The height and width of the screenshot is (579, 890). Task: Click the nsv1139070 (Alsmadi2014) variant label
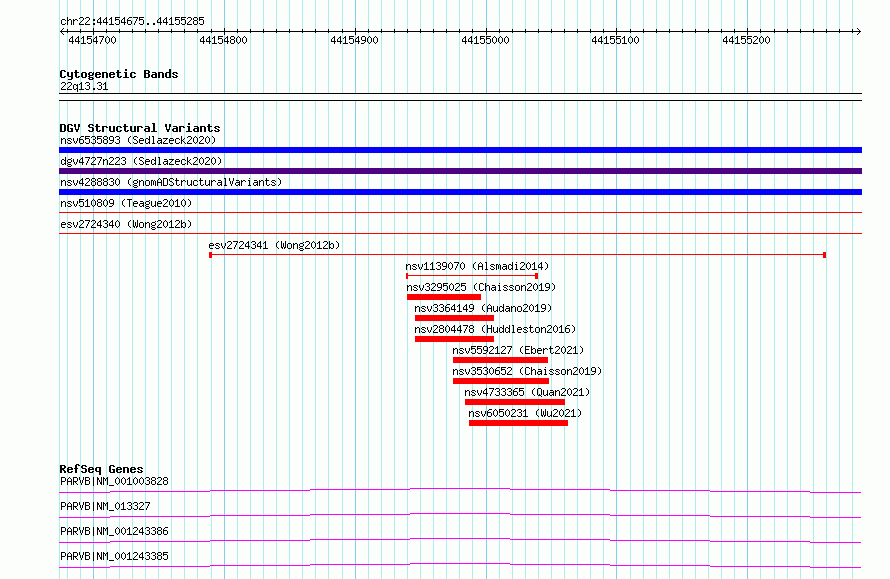tap(477, 266)
